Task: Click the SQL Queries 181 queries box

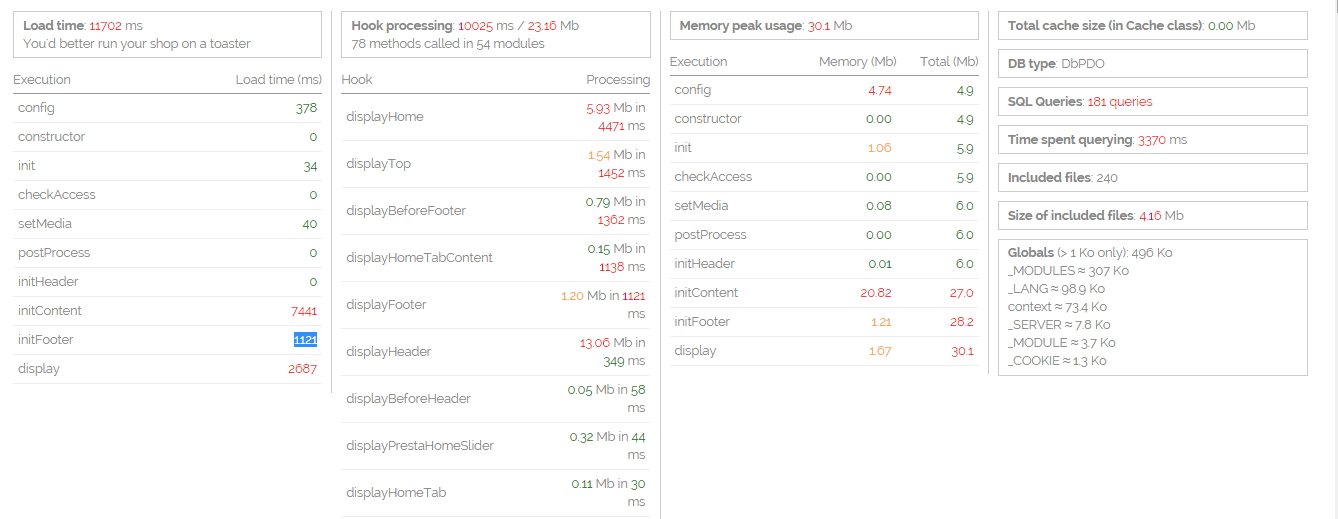Action: (x=1152, y=102)
